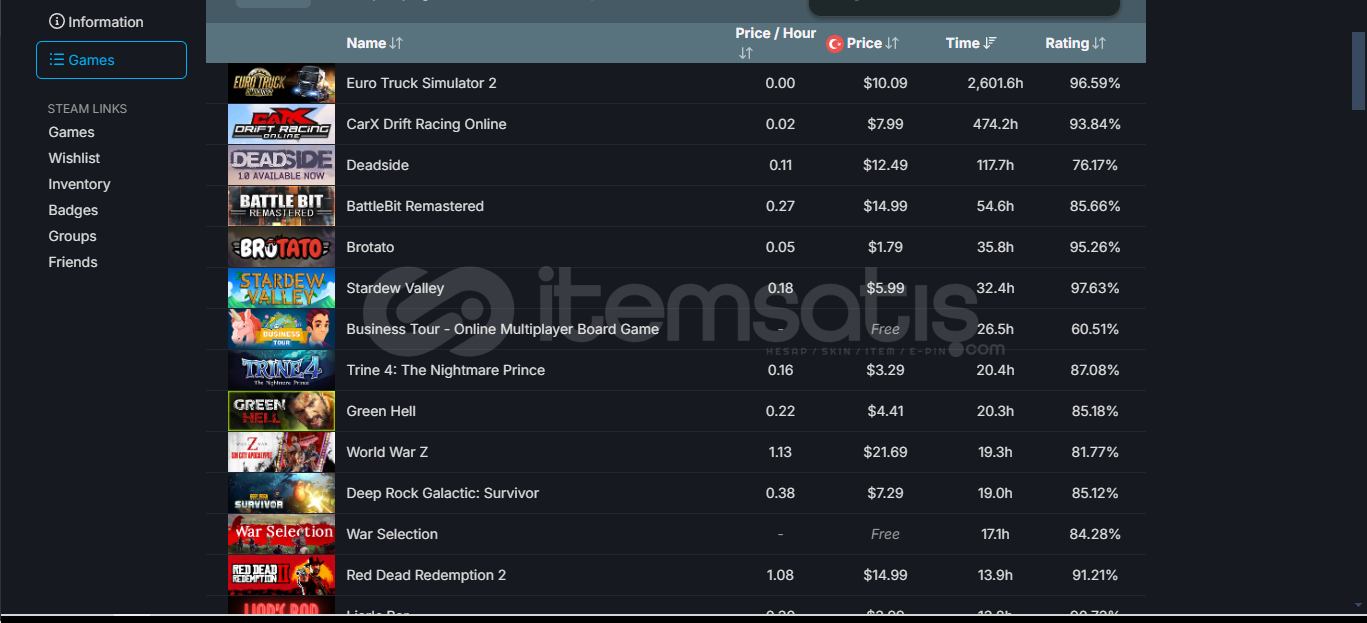Screen dimensions: 1367x623
Task: Open the Trine 4 game thumbnail
Action: click(281, 370)
